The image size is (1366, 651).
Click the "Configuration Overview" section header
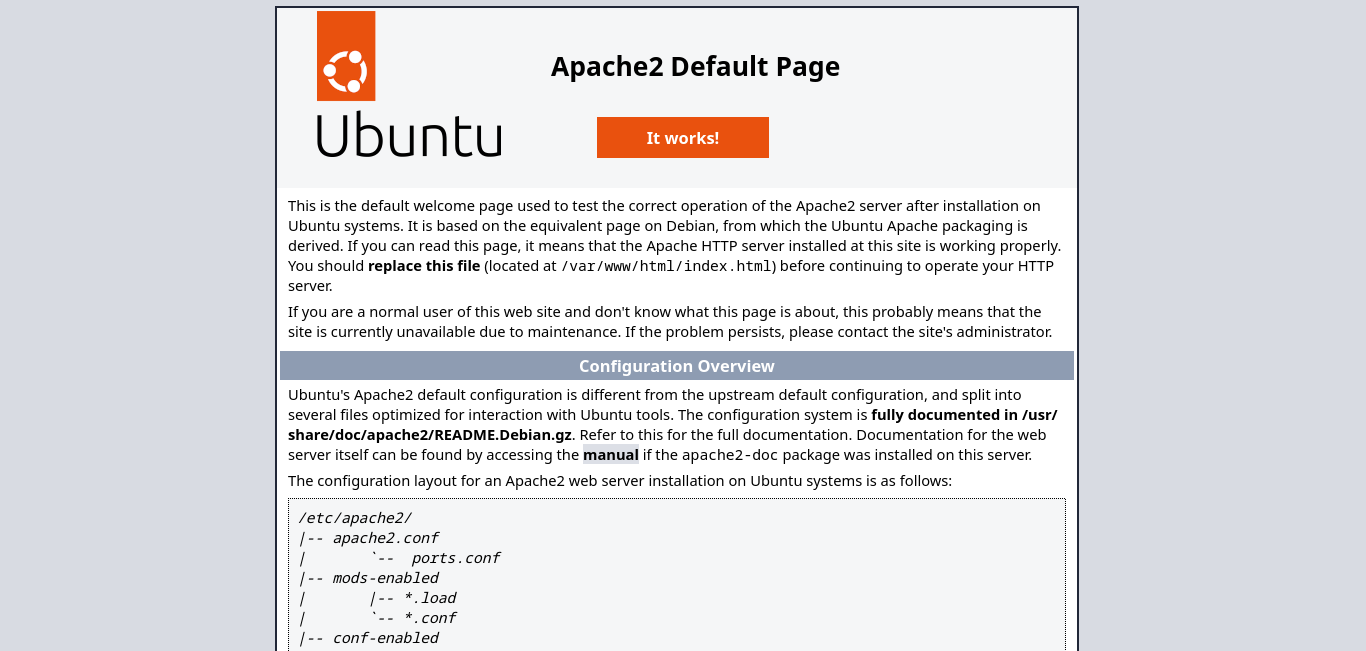pyautogui.click(x=677, y=366)
